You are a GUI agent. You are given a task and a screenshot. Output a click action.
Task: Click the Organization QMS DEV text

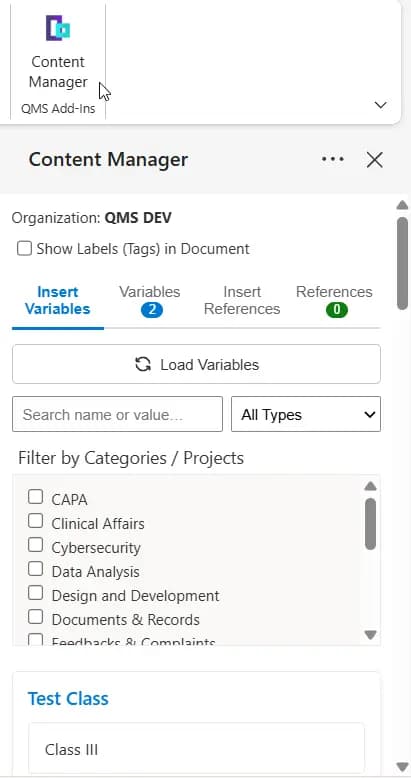91,218
